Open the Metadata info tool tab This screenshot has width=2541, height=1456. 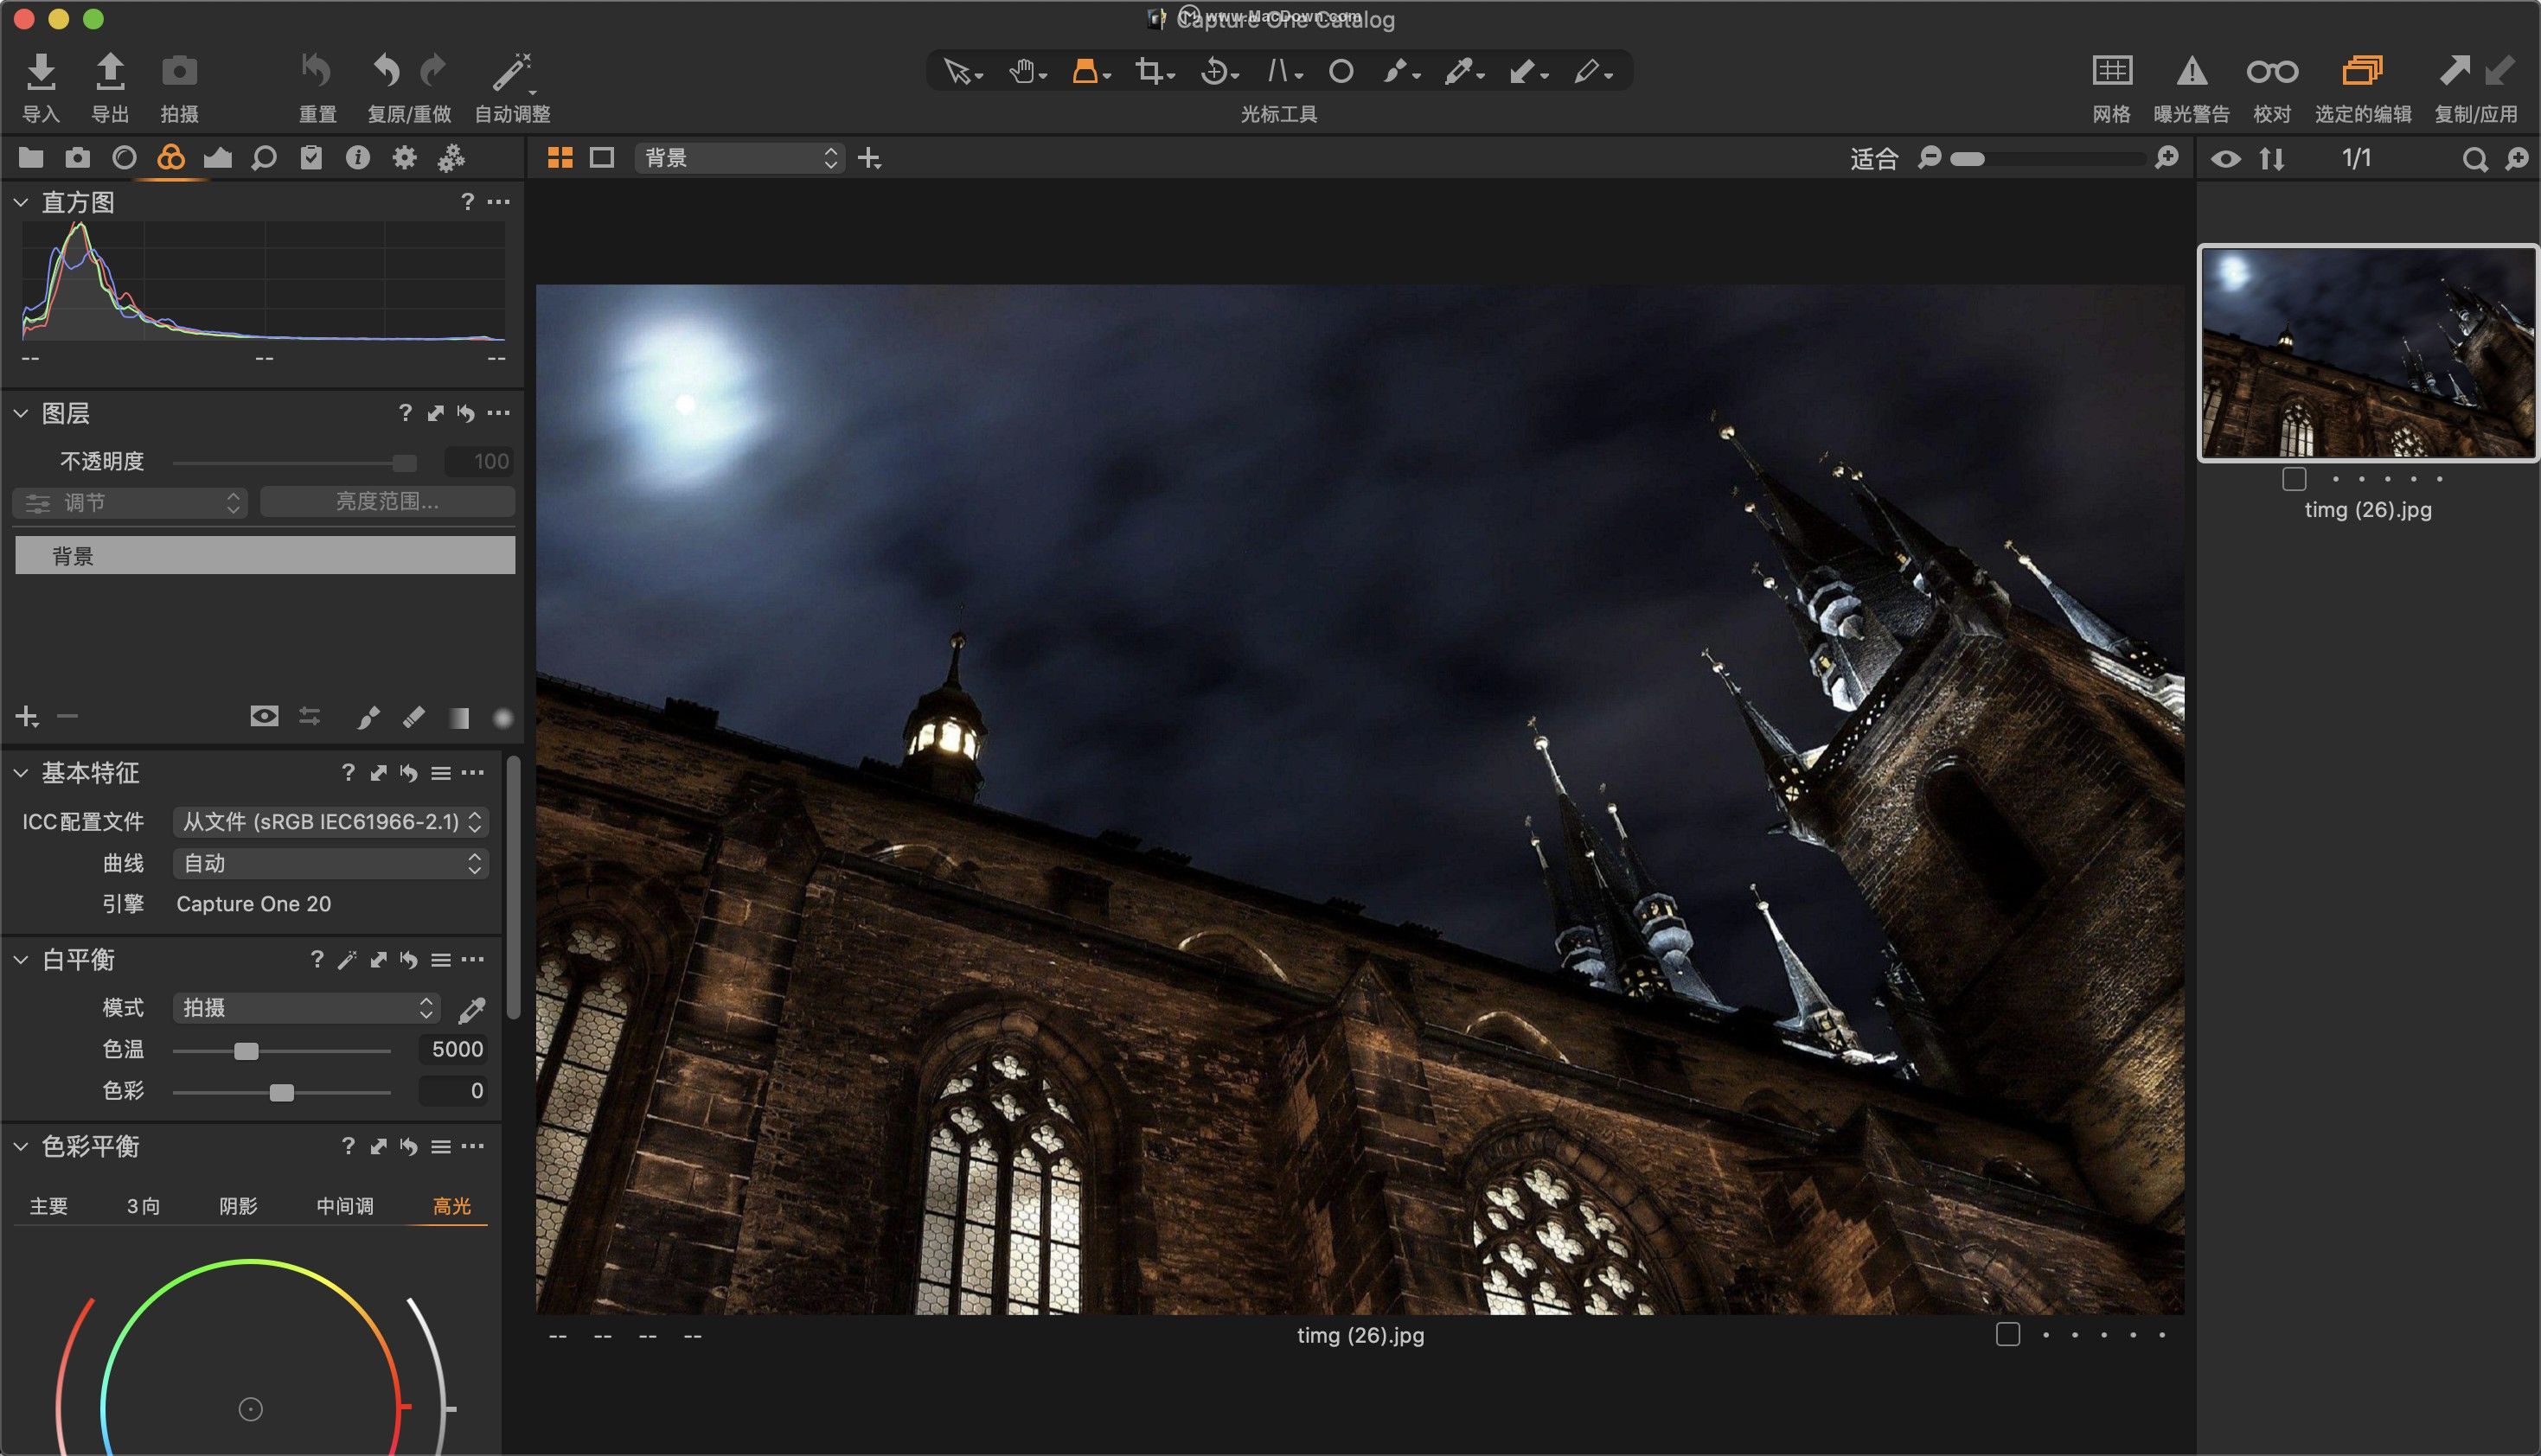357,158
